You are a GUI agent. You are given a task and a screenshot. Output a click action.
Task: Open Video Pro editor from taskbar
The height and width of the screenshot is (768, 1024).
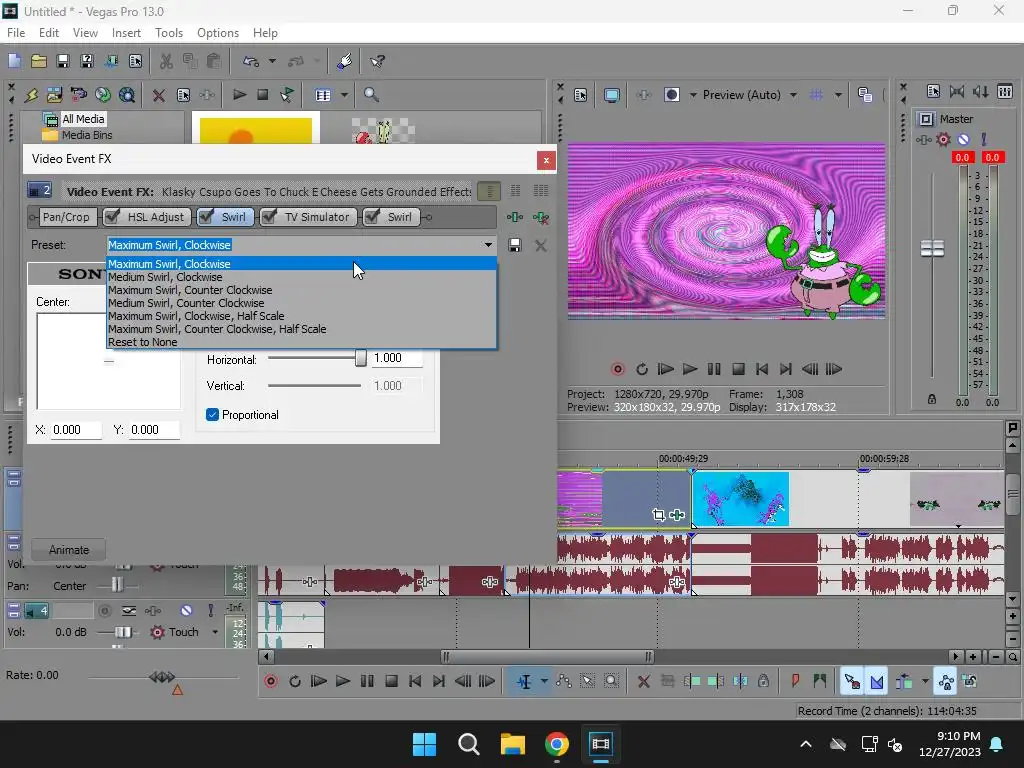click(600, 744)
